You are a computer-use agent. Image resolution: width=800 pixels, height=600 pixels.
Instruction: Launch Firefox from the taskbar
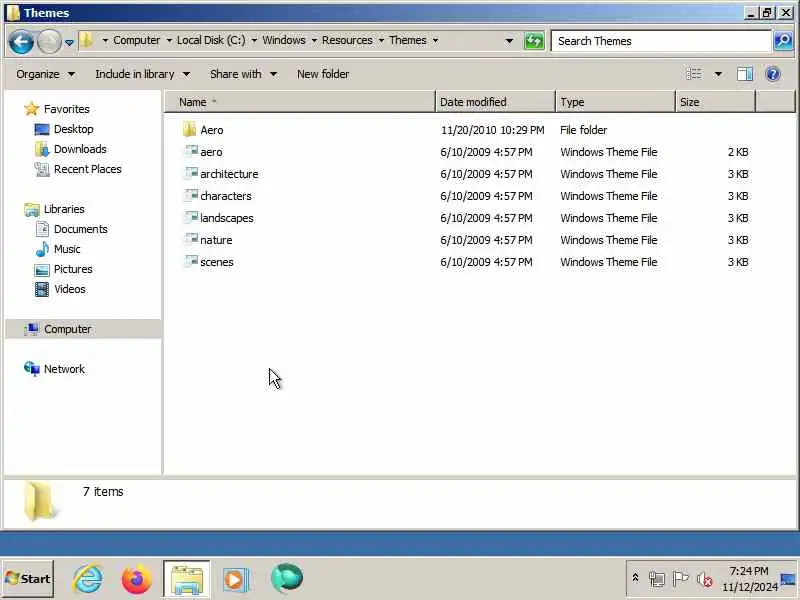pos(136,579)
